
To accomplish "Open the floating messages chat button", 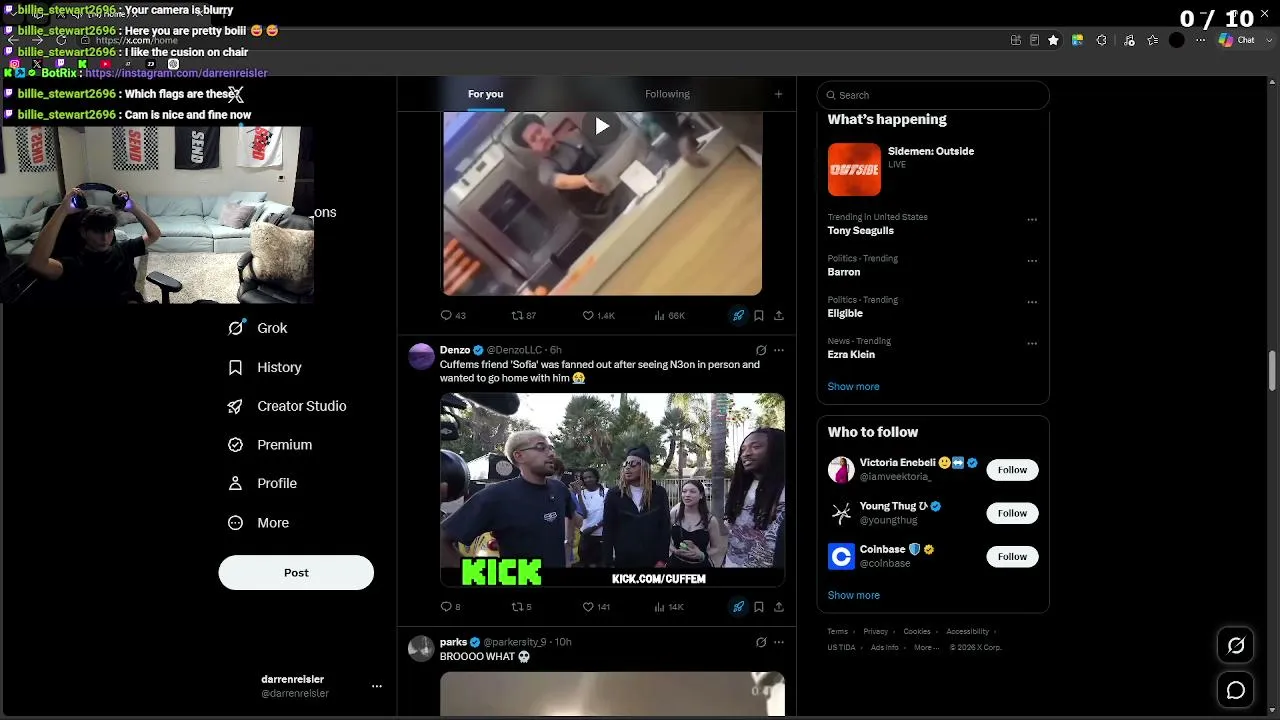I will pyautogui.click(x=1236, y=690).
